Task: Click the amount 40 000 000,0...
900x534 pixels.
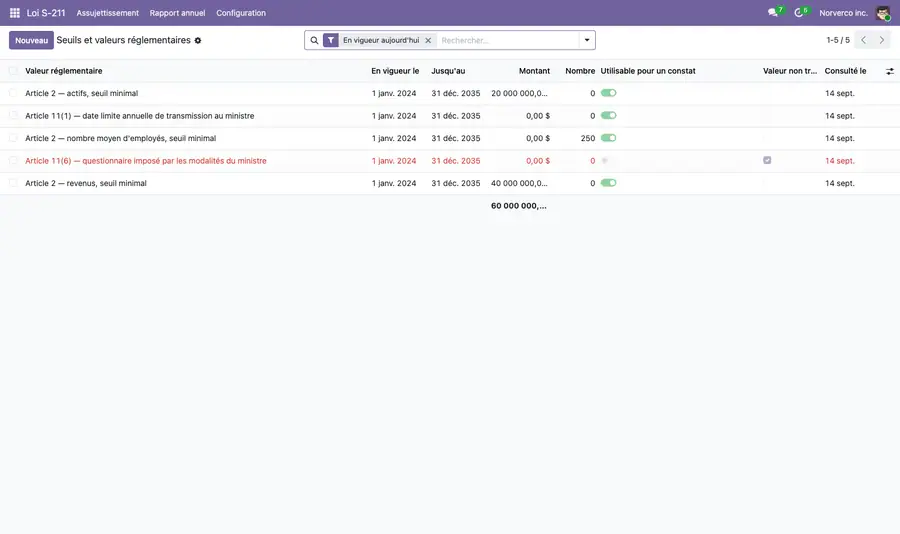Action: pyautogui.click(x=519, y=183)
